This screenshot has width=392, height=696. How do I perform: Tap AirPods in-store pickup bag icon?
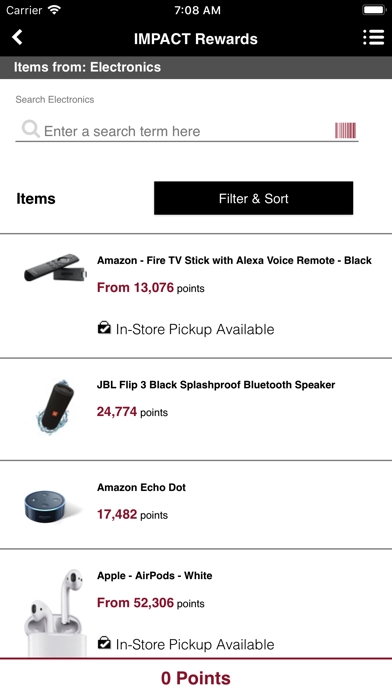104,643
